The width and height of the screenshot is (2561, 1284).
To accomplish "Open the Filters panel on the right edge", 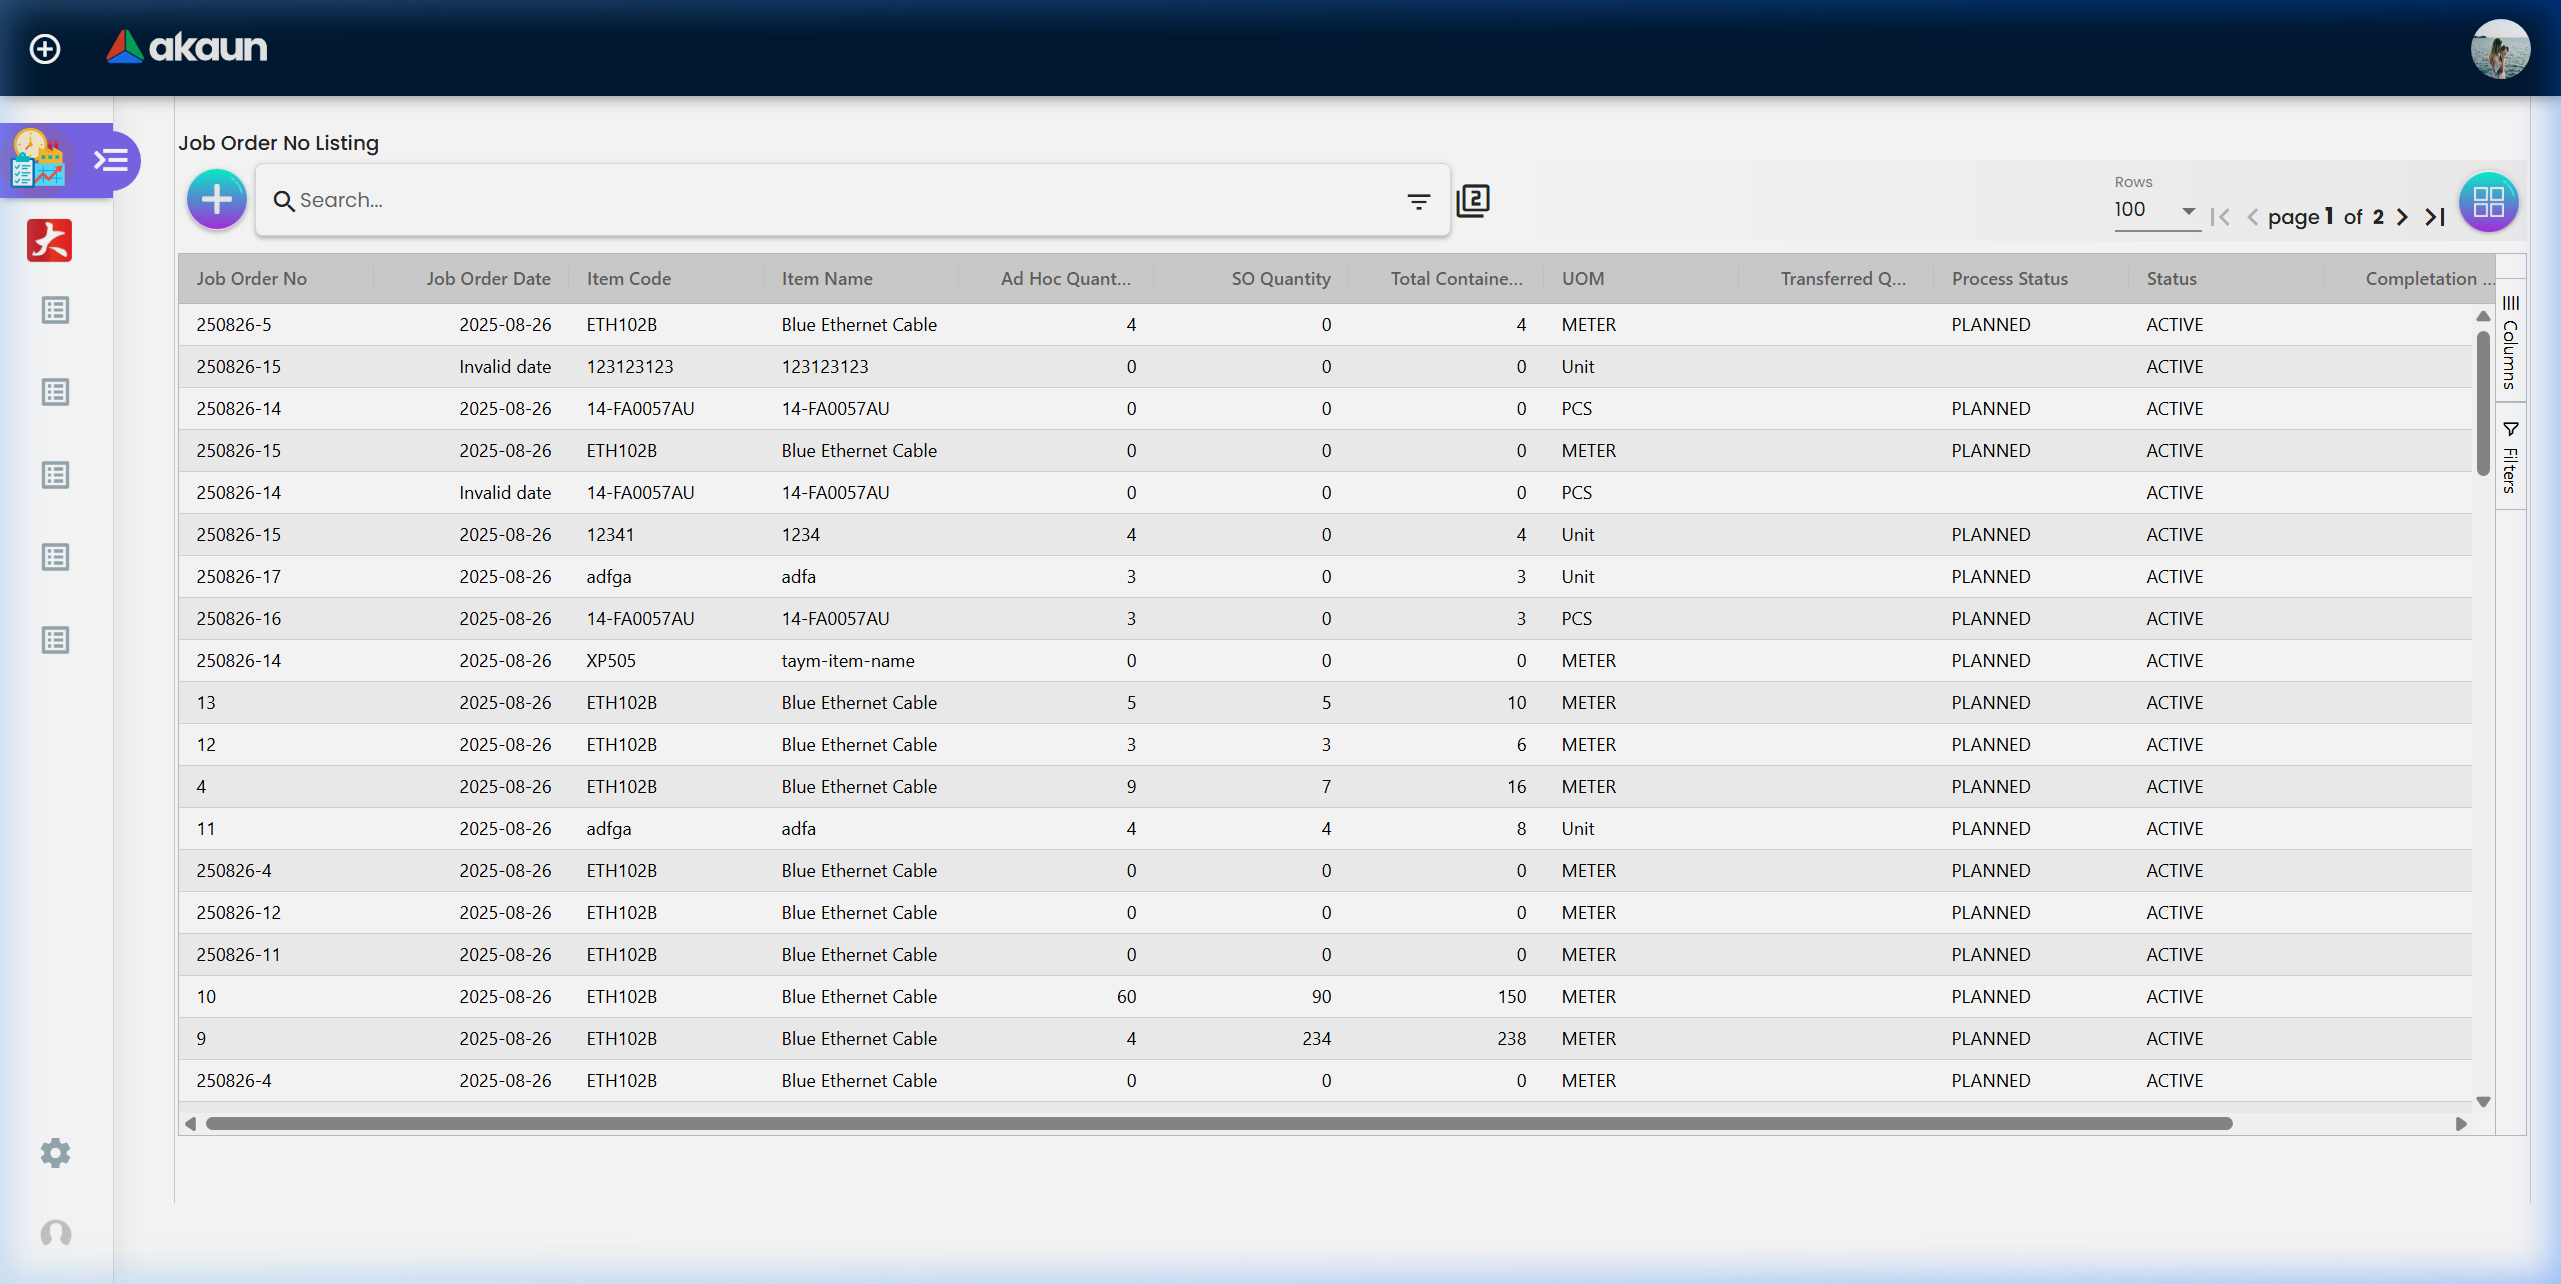I will click(2511, 460).
